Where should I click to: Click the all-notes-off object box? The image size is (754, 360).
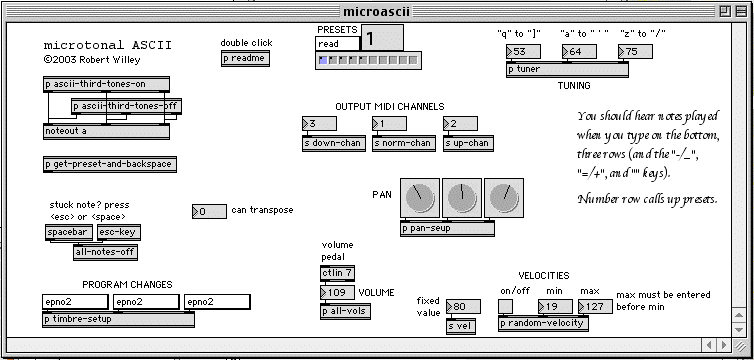pyautogui.click(x=105, y=252)
